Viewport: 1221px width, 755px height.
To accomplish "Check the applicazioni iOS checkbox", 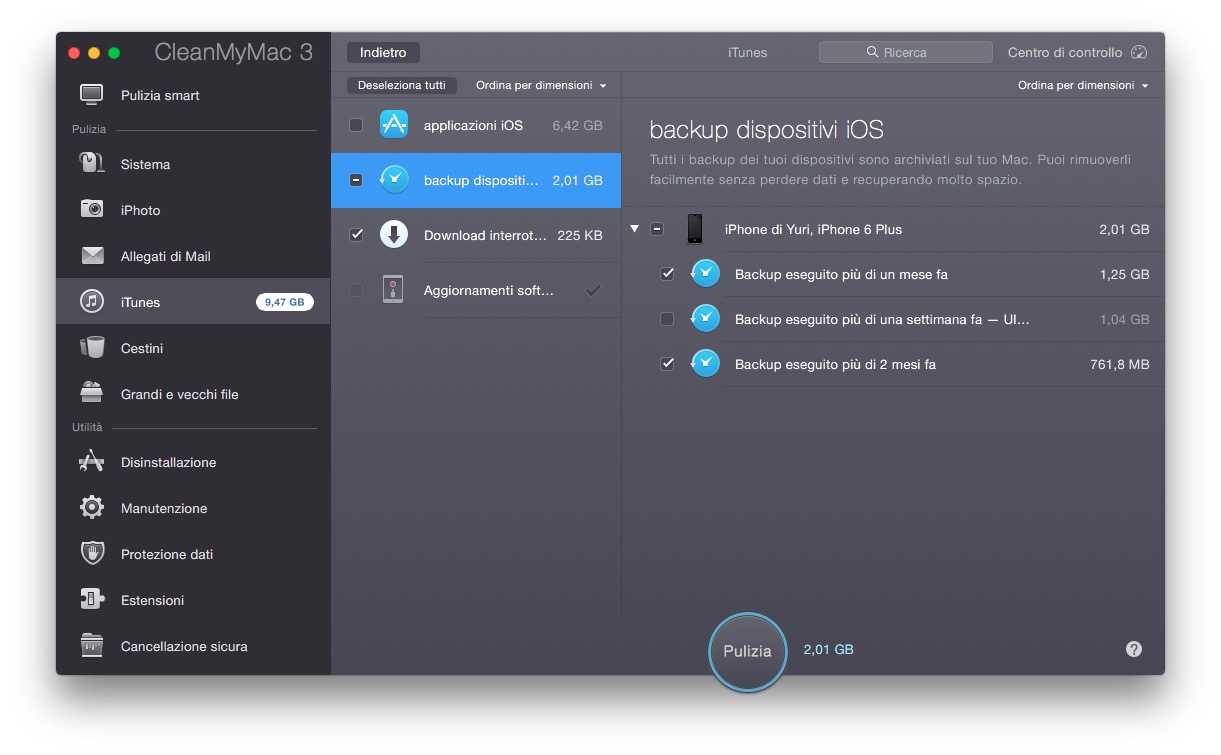I will click(x=356, y=125).
